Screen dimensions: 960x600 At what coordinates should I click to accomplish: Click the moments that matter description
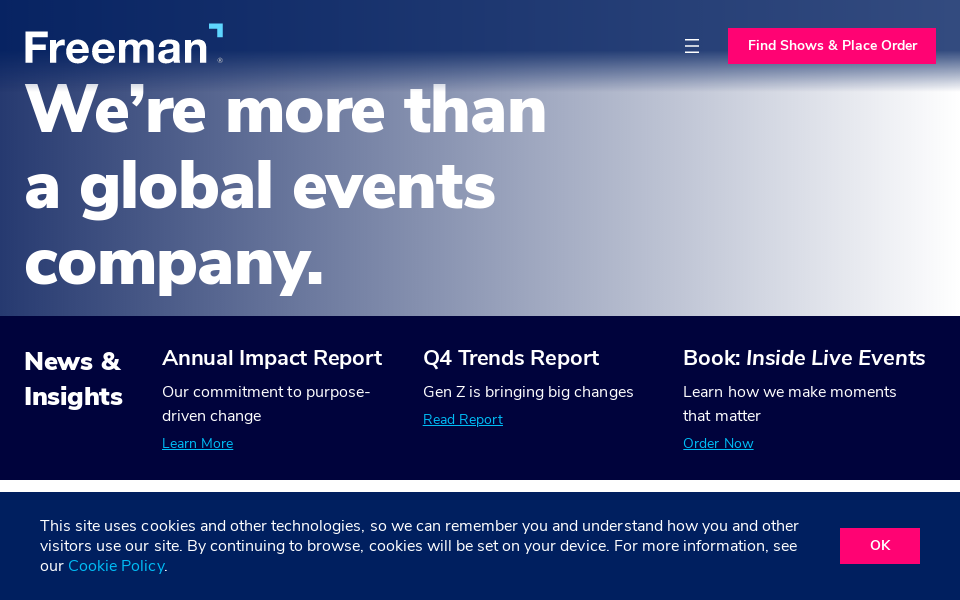[x=789, y=404]
